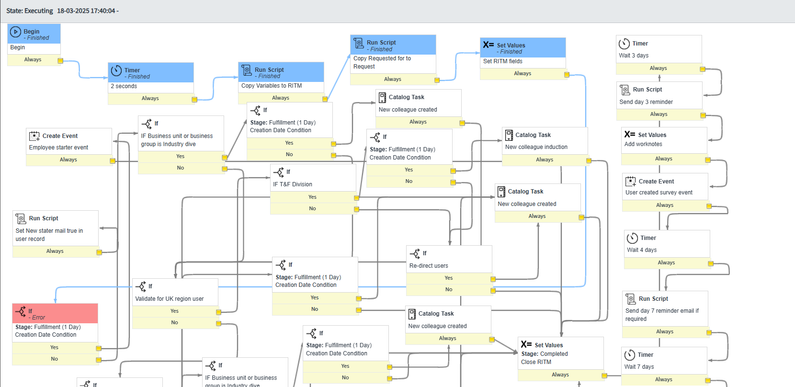Select the User created survey event activity

pos(665,187)
